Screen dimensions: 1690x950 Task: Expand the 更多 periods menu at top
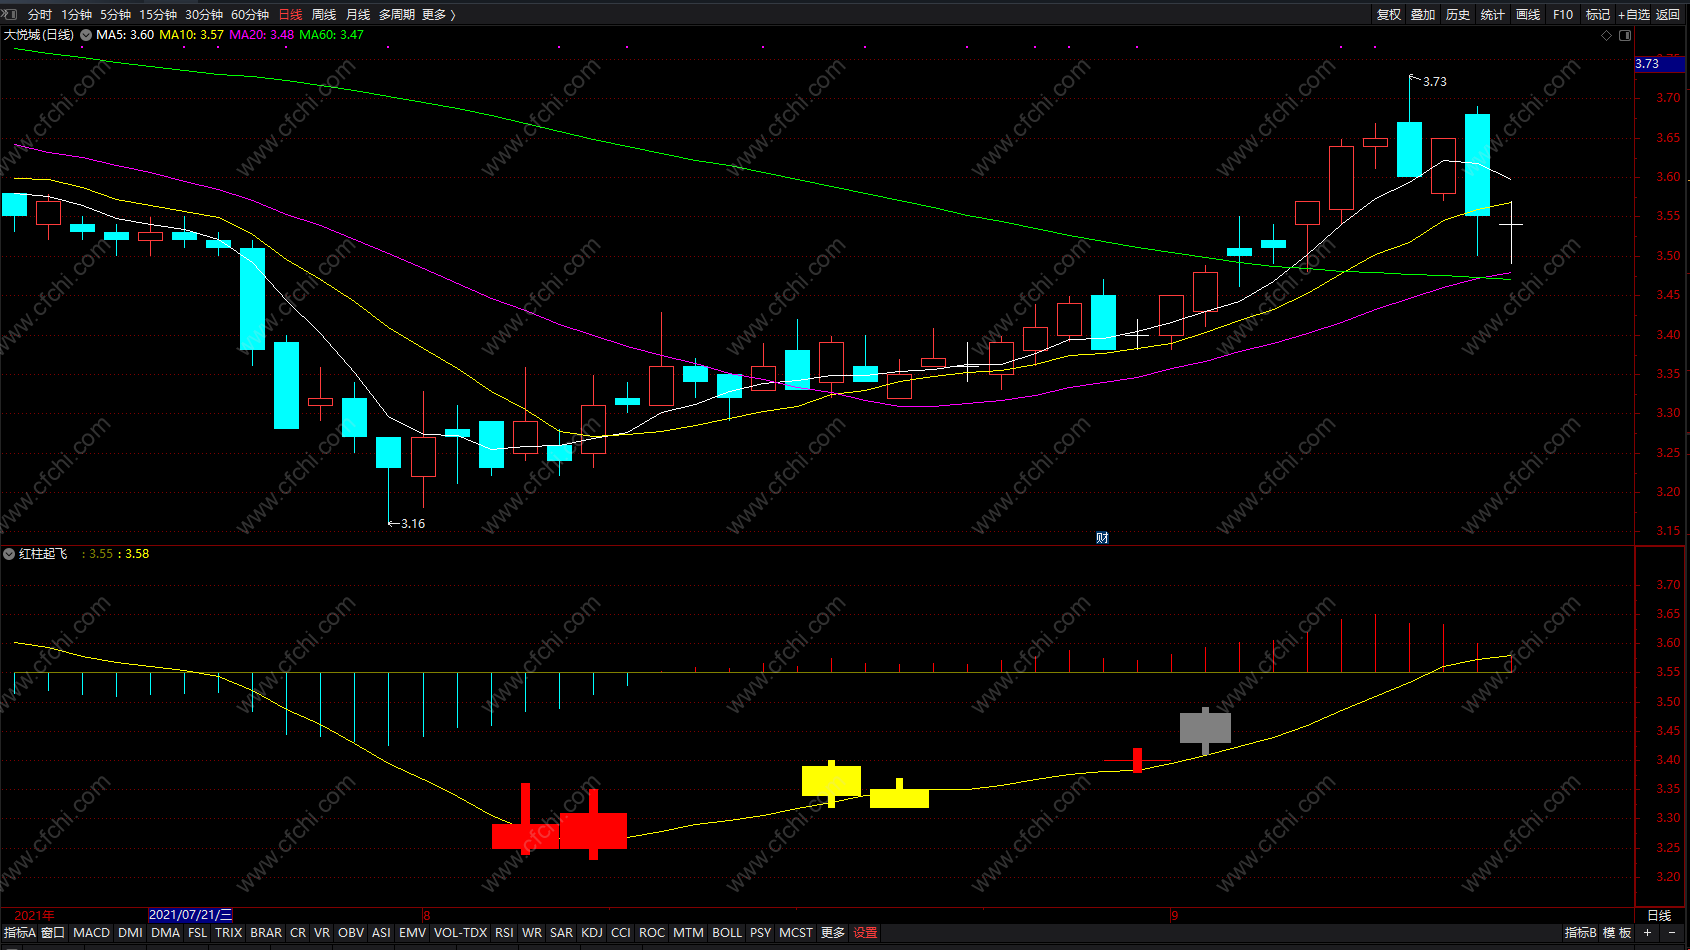coord(438,14)
